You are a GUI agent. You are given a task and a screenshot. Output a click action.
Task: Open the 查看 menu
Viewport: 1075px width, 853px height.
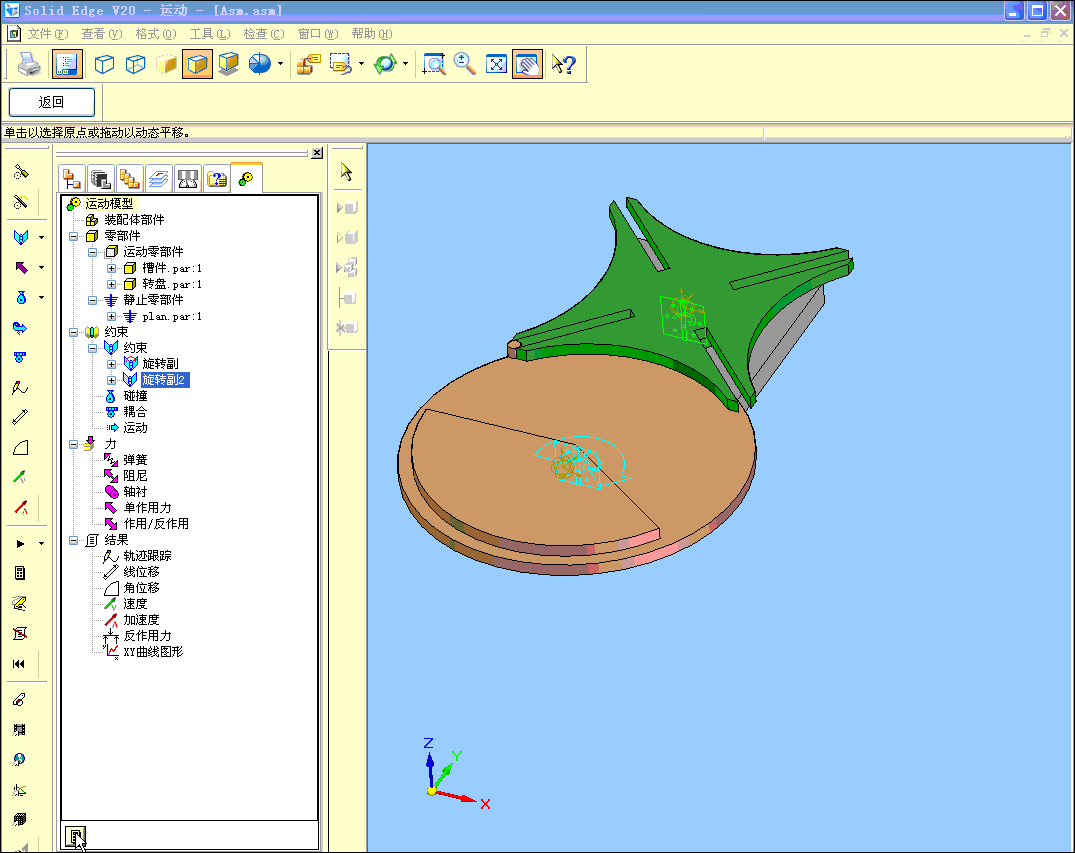101,34
